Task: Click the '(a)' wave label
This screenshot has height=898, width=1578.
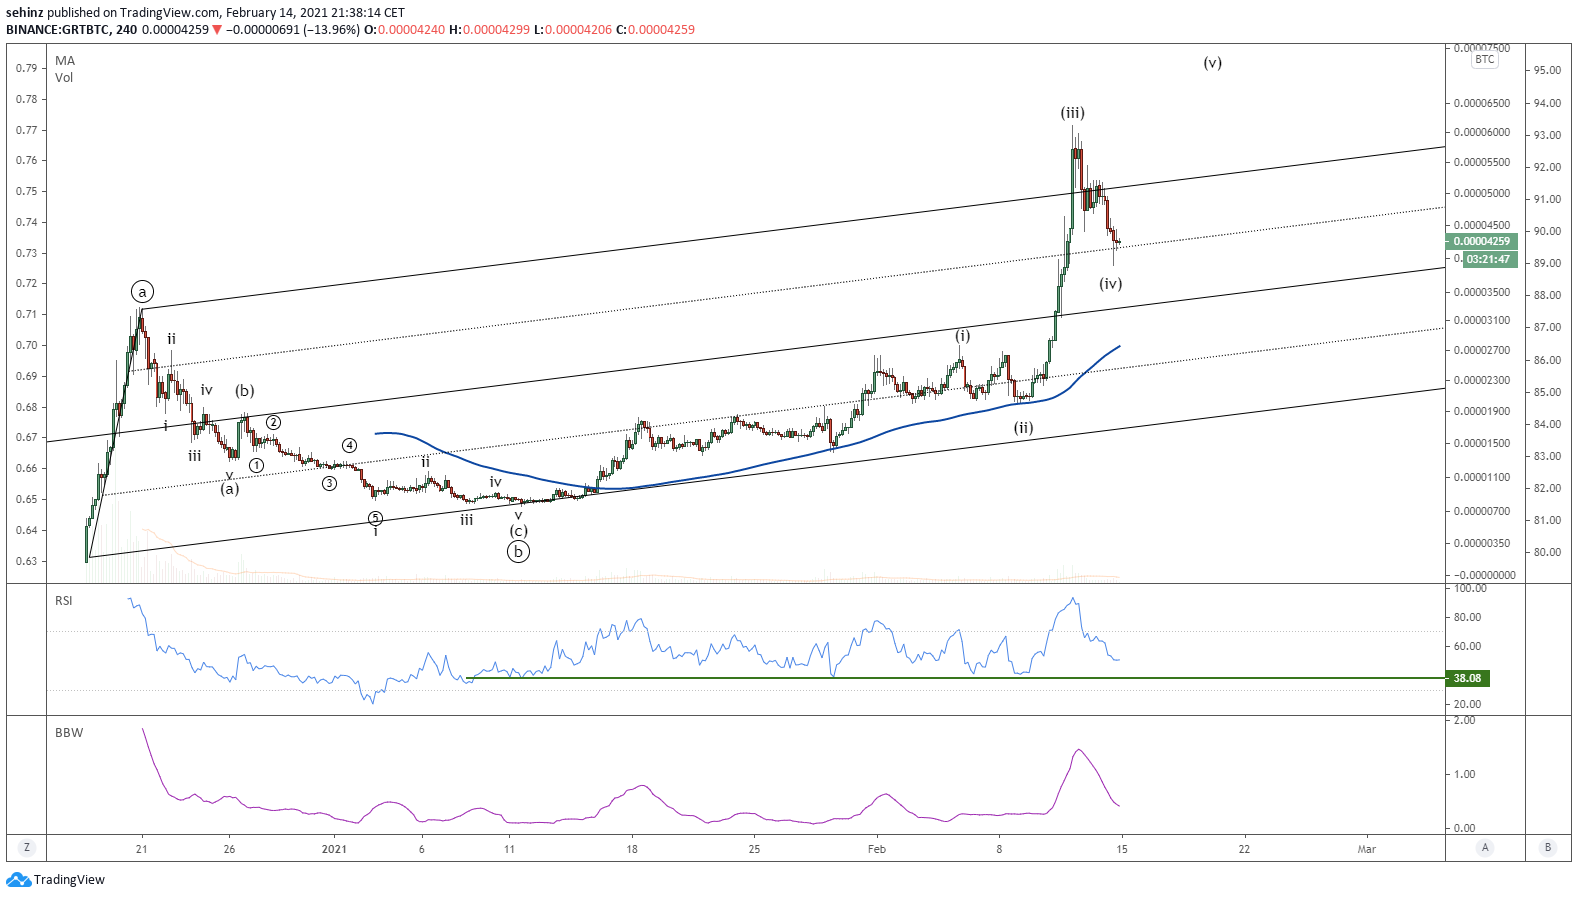Action: click(x=230, y=489)
